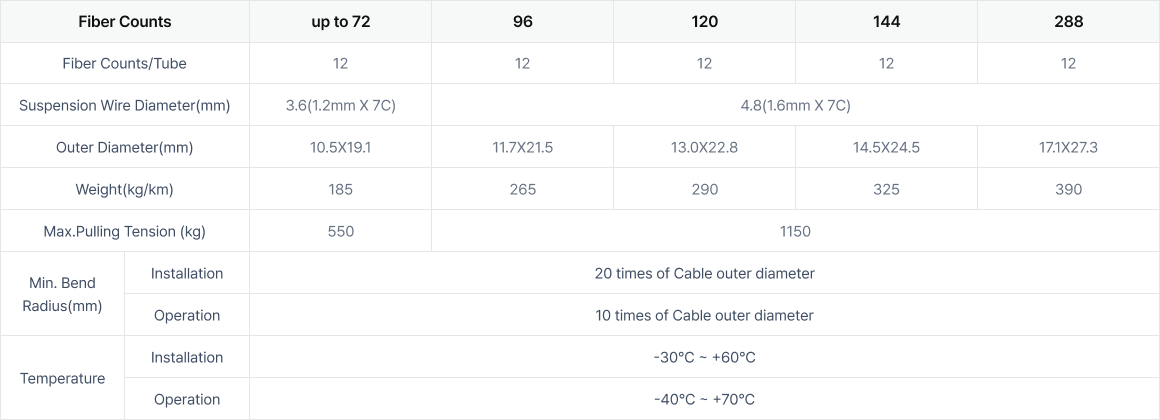
Task: Select outer diameter value 10.5X19.1
Action: click(x=340, y=147)
